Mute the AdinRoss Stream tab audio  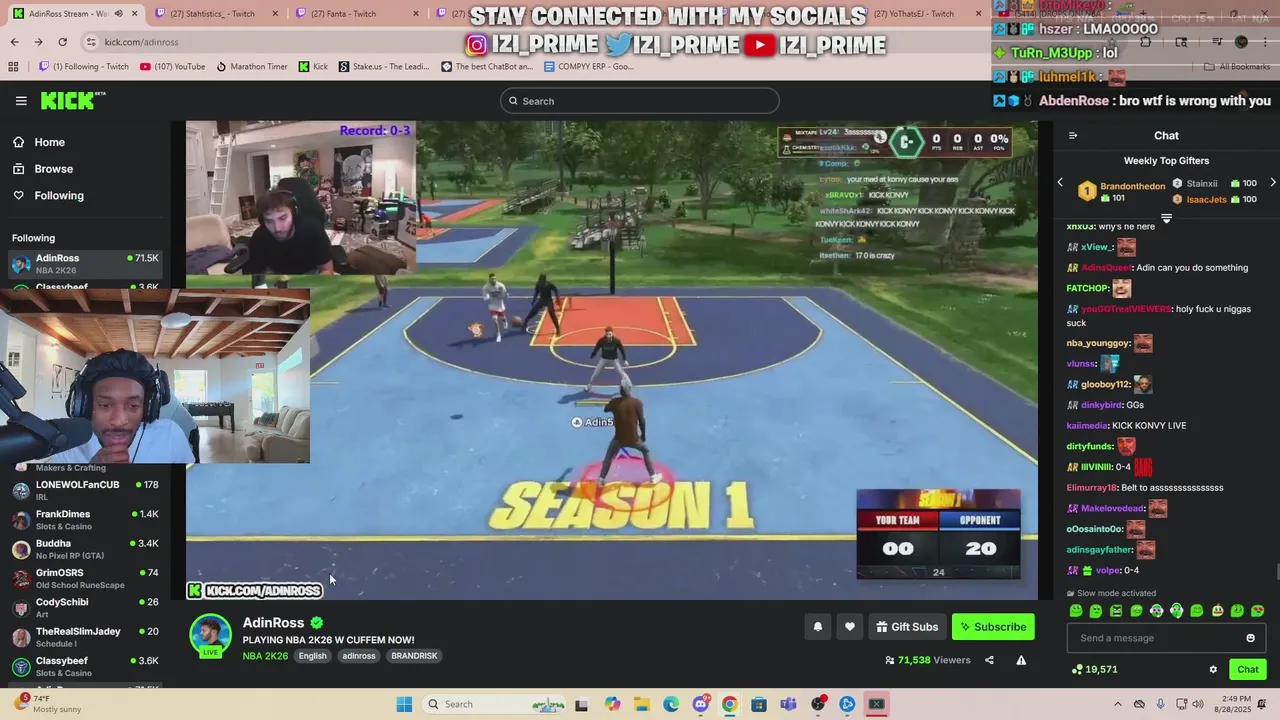118,14
